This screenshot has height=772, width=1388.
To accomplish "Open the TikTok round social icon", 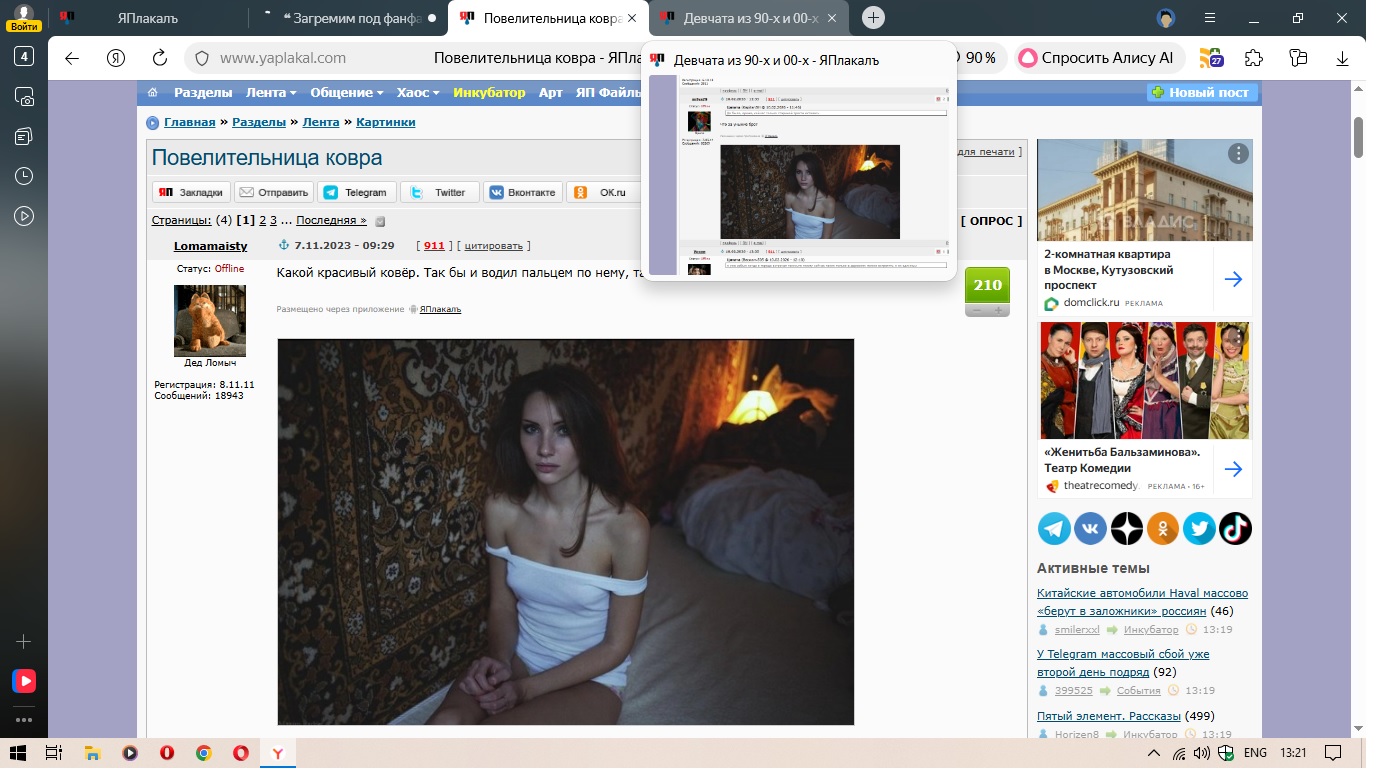I will pos(1235,528).
